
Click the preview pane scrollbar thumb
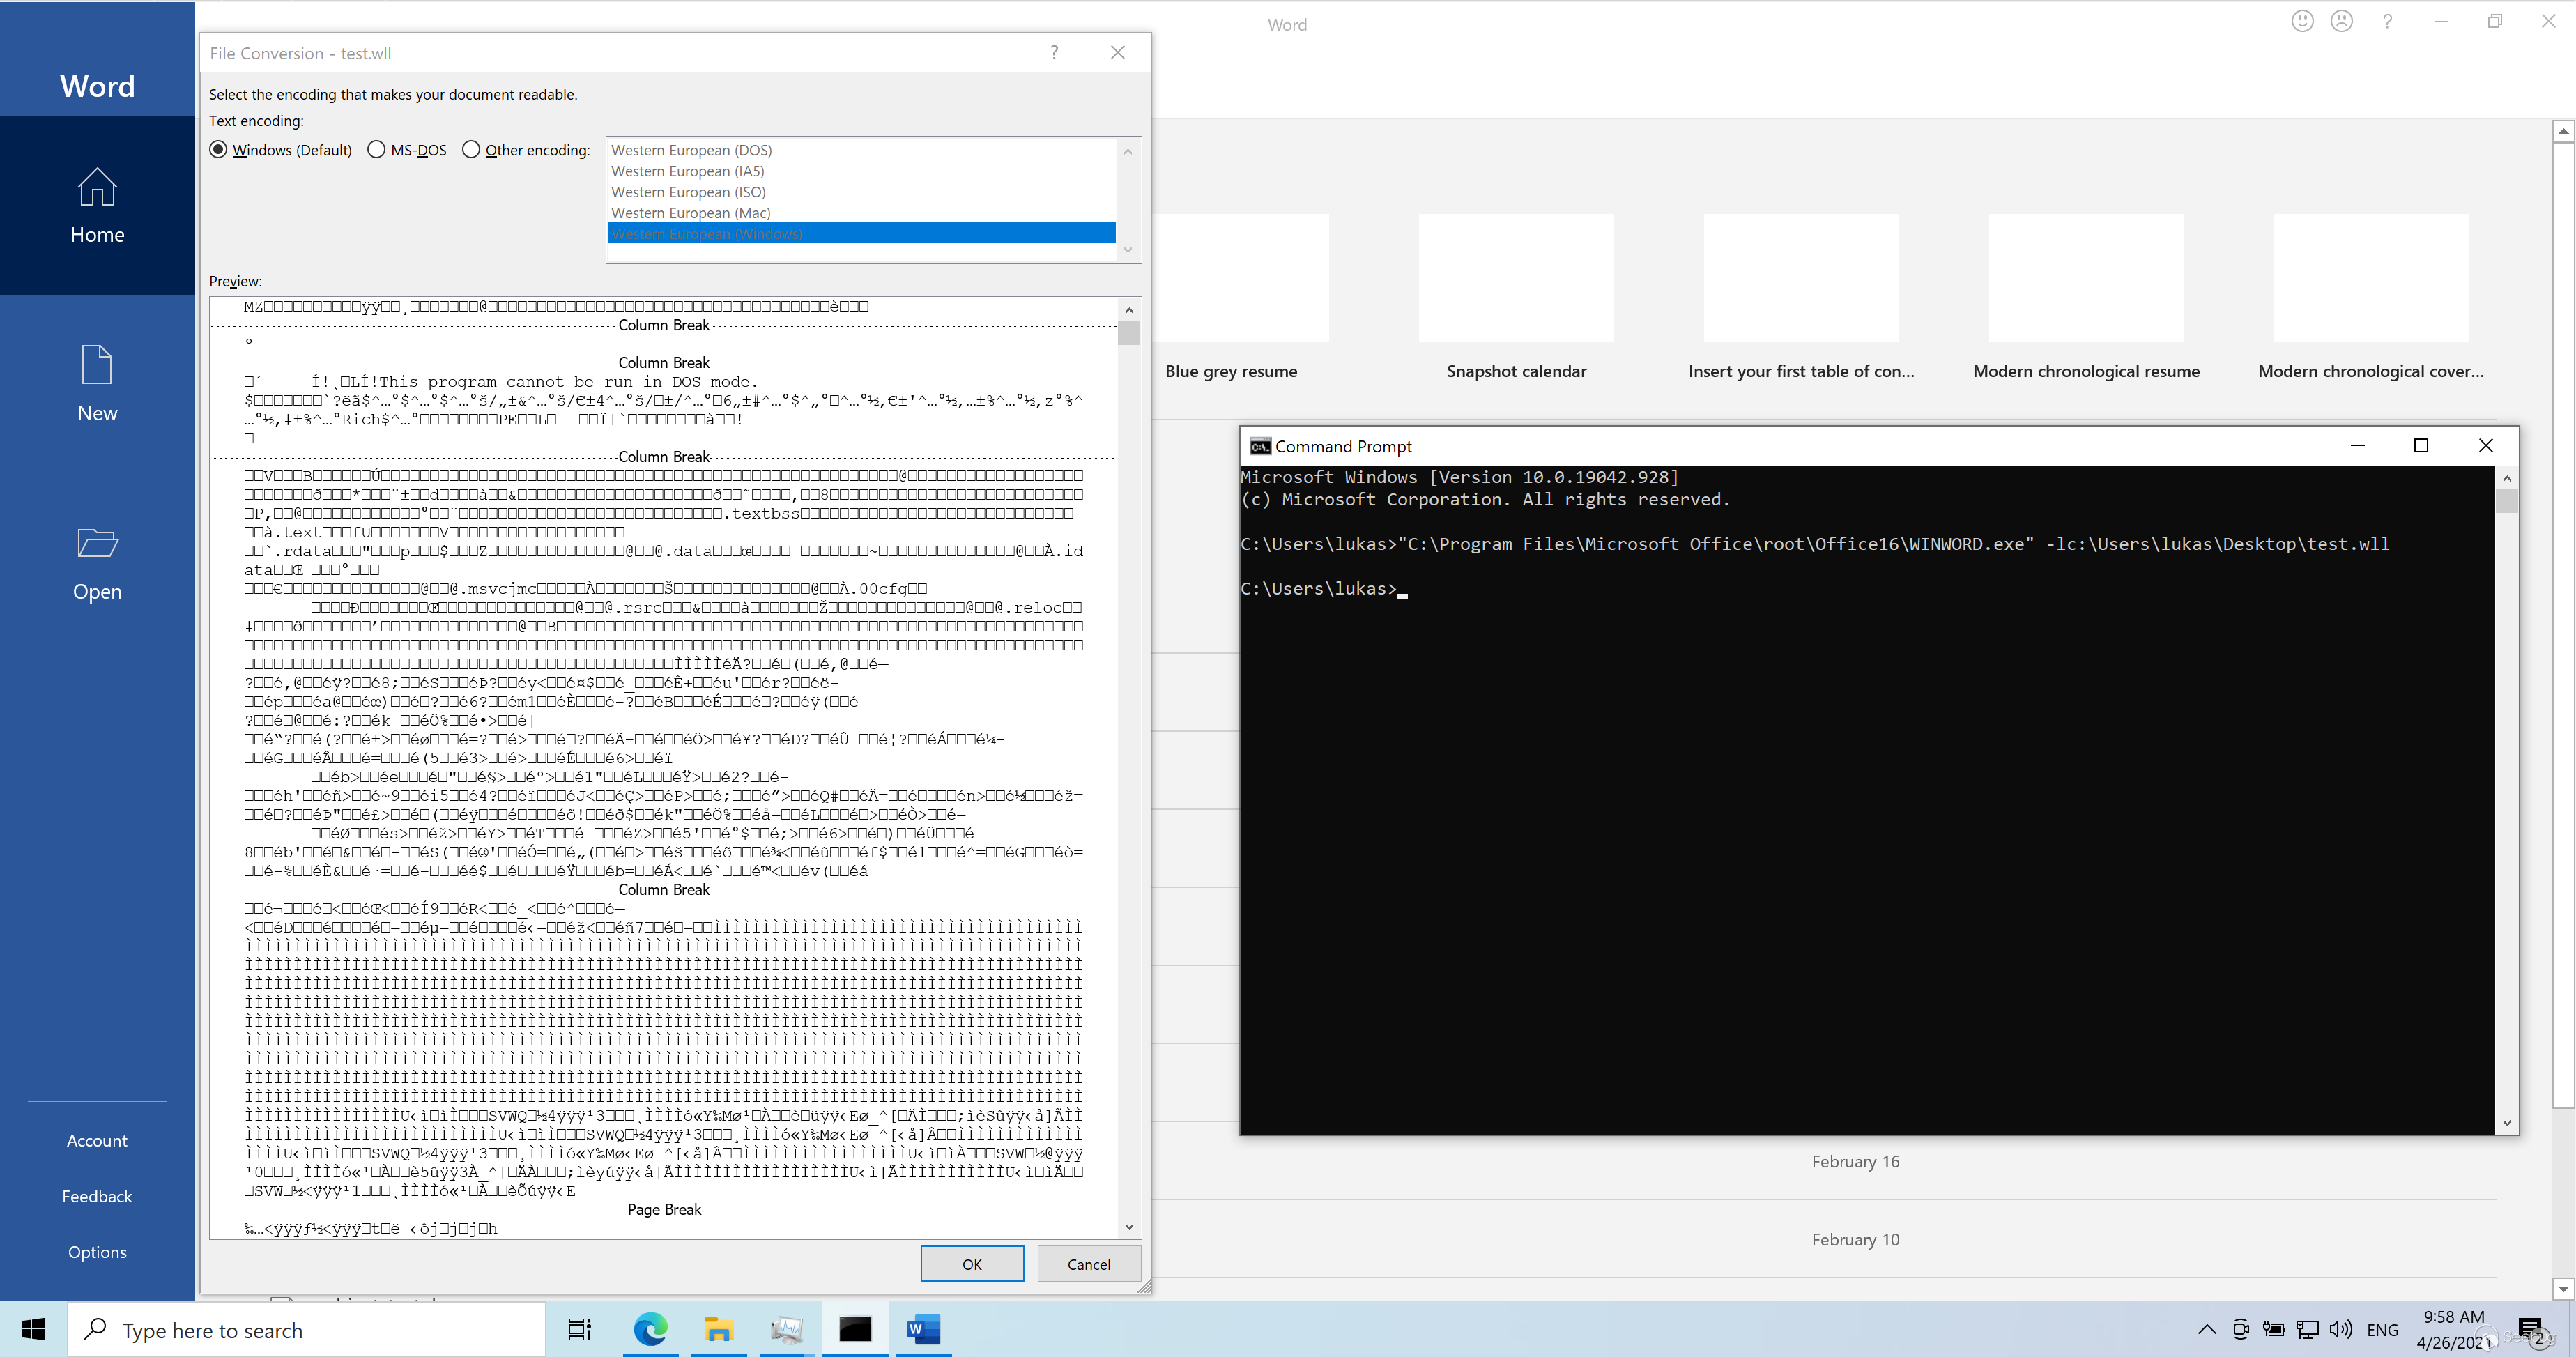pyautogui.click(x=1129, y=333)
